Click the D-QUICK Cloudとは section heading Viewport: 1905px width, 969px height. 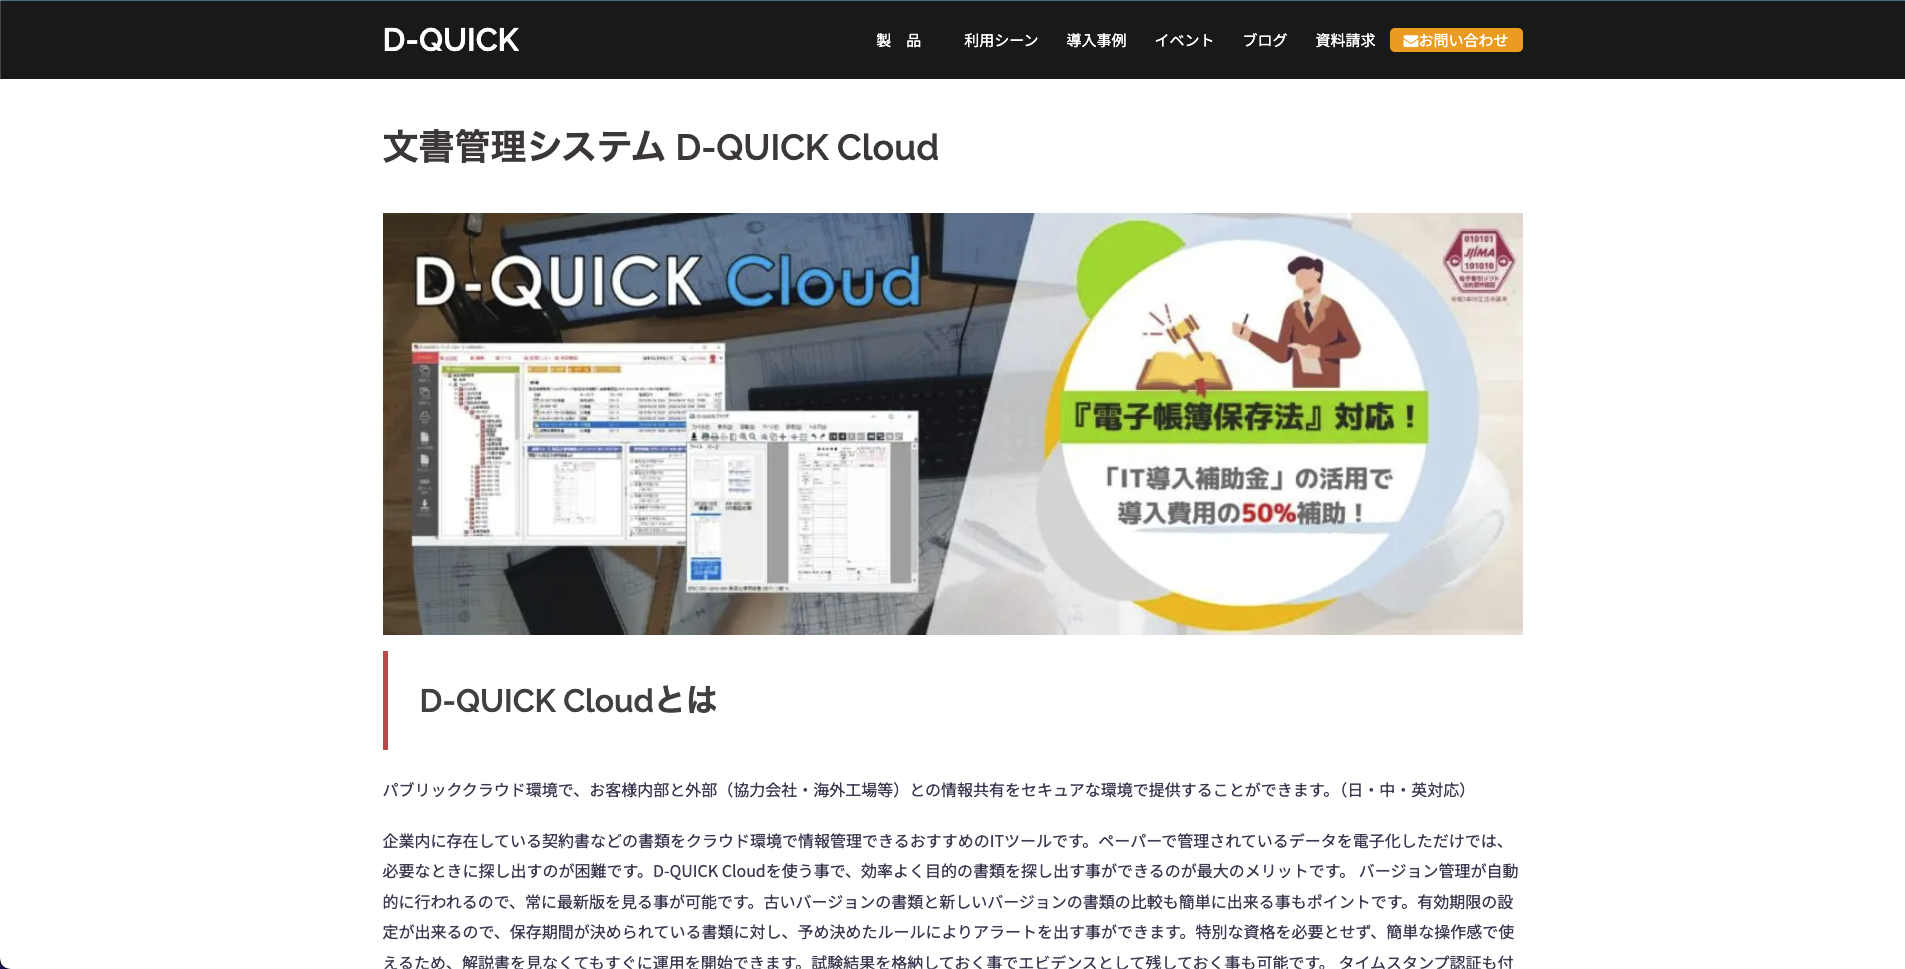click(x=568, y=701)
